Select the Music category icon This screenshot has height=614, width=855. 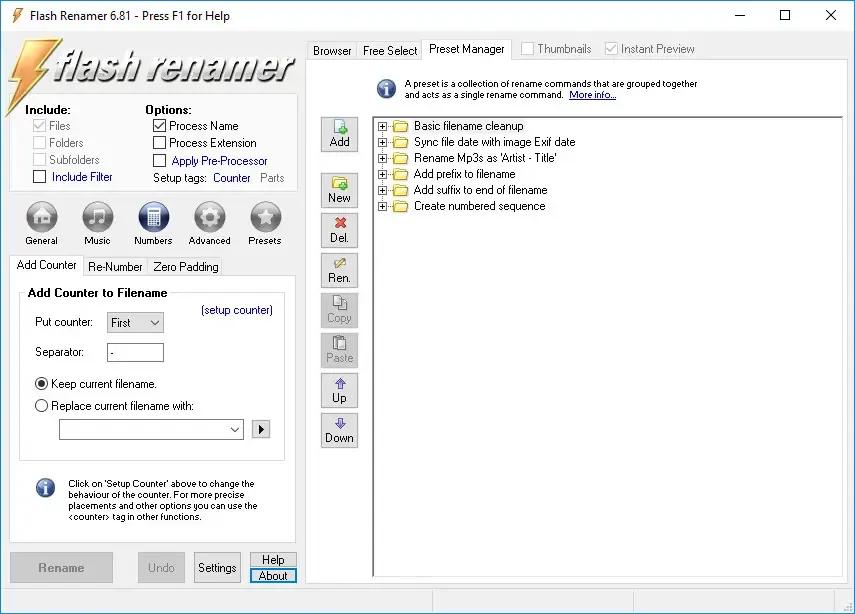[97, 218]
